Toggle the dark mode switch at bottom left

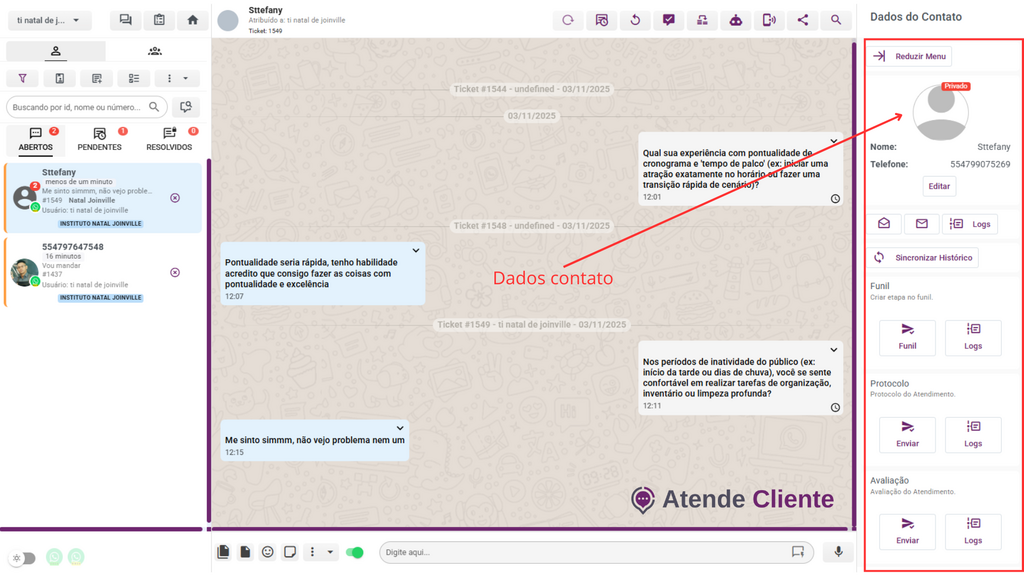[x=22, y=558]
